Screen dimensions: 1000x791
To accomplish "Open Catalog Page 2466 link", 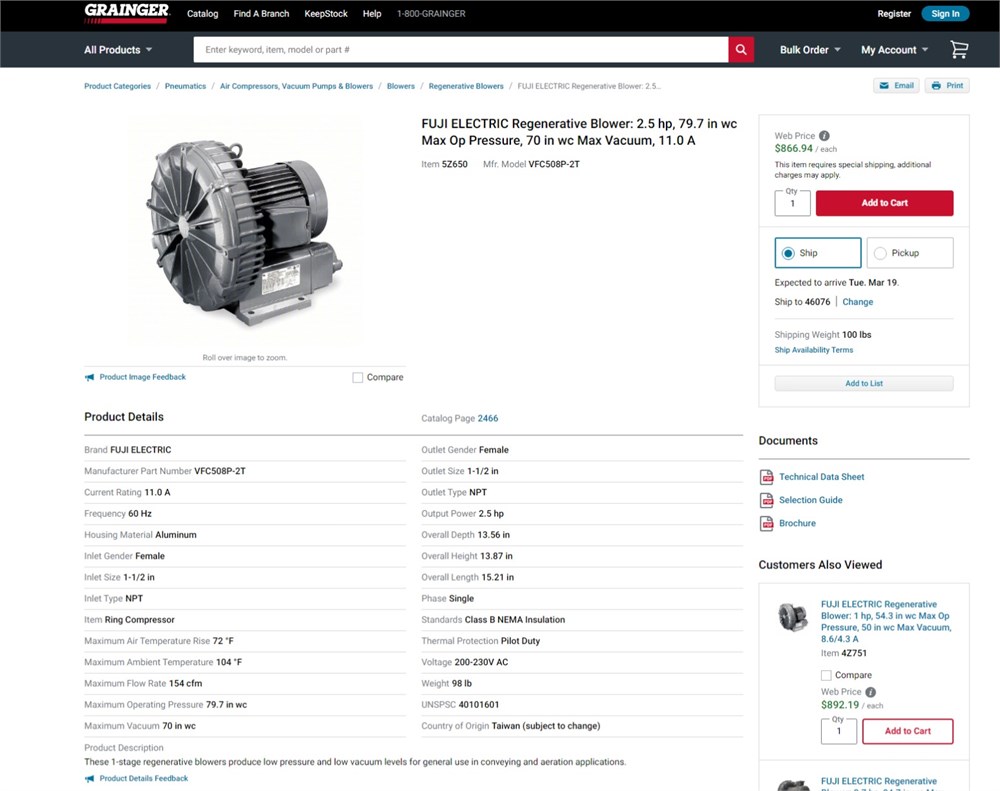I will pos(488,418).
